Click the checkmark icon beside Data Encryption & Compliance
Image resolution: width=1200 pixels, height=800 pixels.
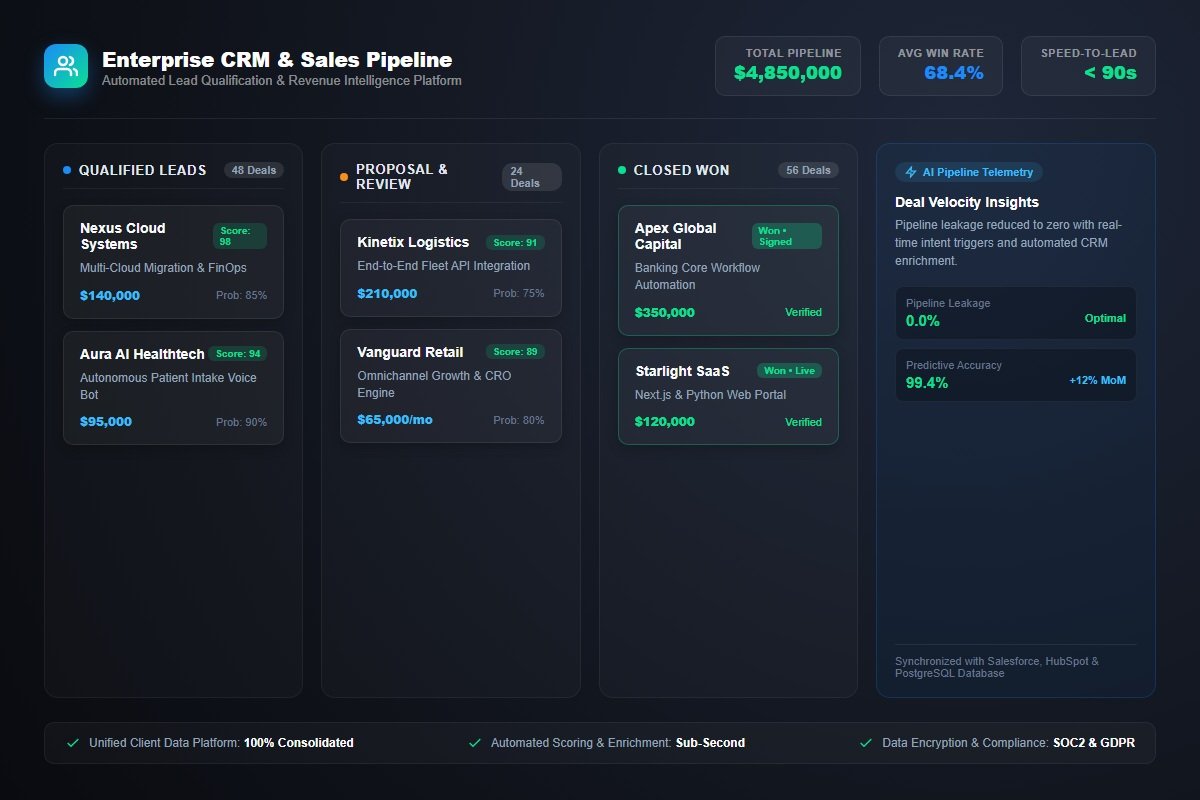[x=866, y=743]
